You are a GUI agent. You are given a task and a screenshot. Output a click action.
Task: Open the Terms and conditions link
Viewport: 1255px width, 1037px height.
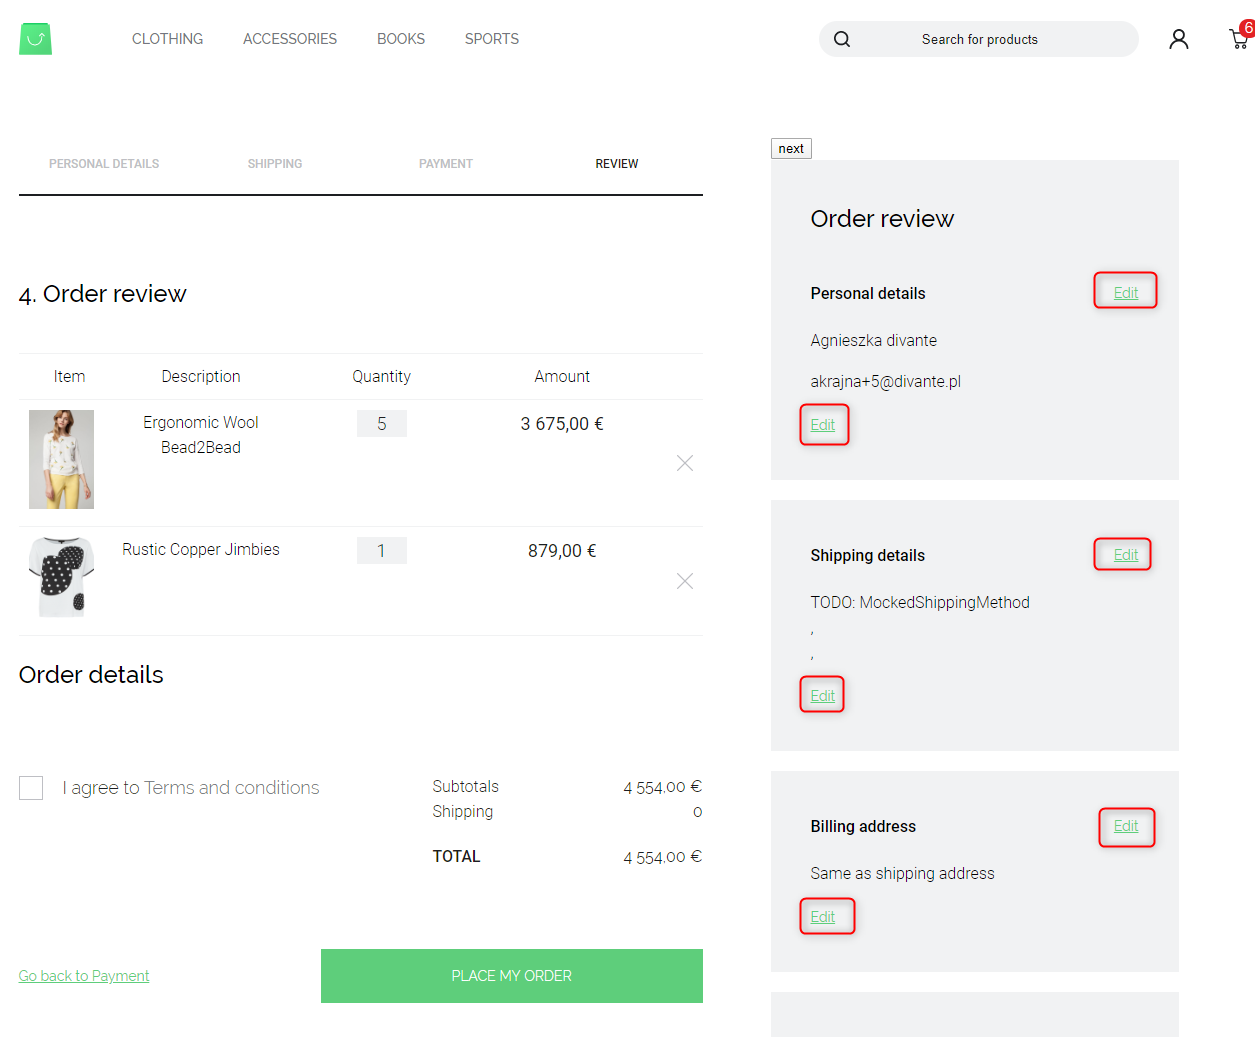234,787
